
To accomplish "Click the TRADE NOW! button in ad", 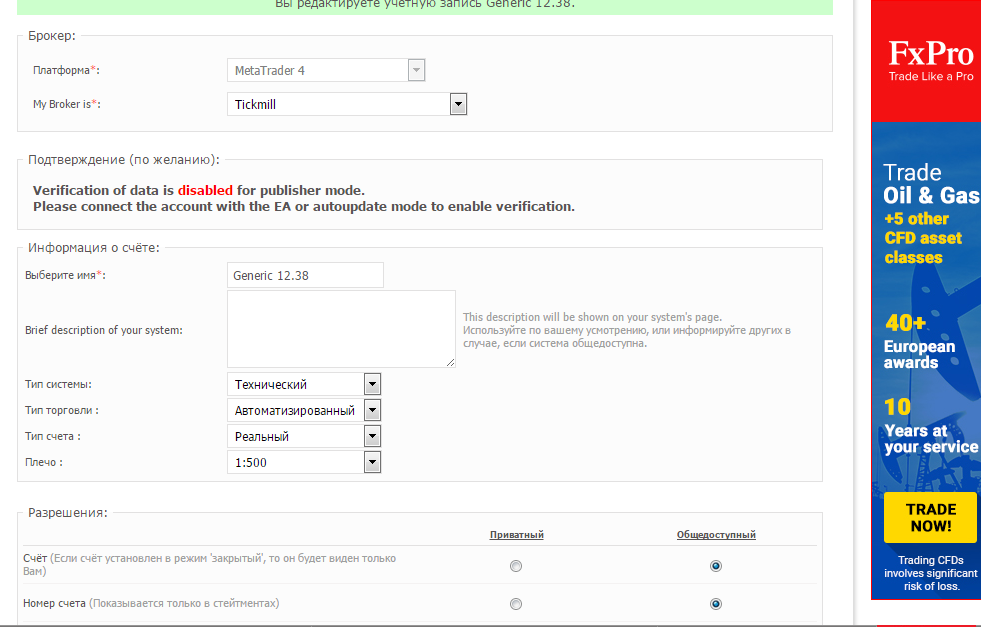I will click(930, 517).
